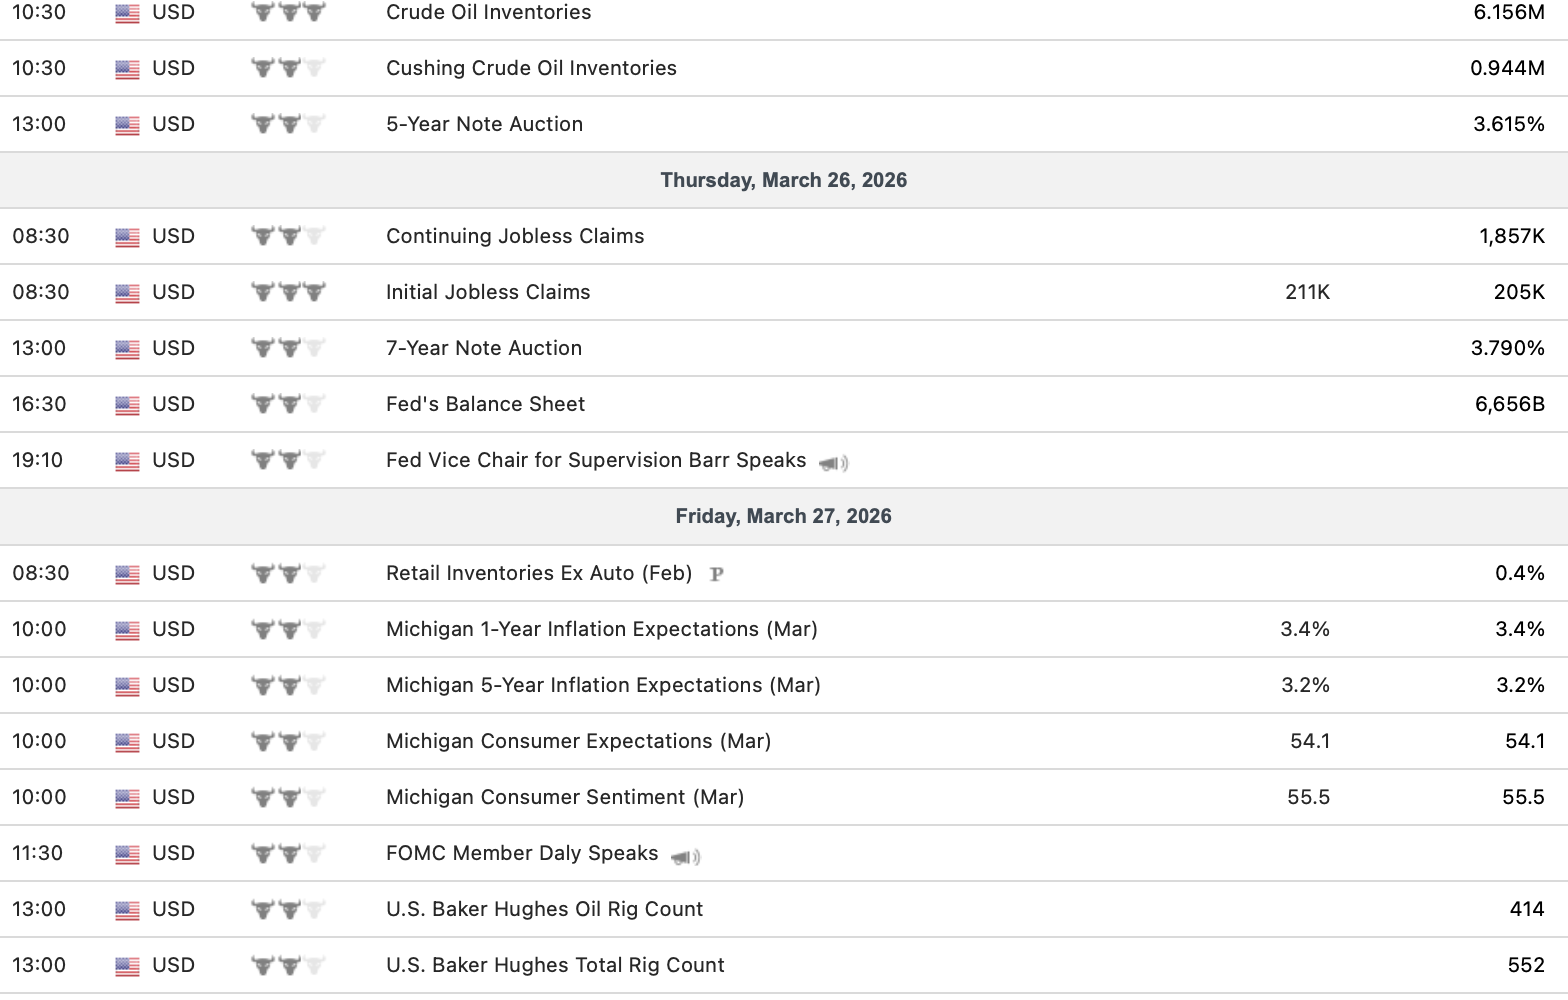Open Michigan 1-Year Inflation Expectations event
Viewport: 1568px width, 1000px height.
(601, 629)
